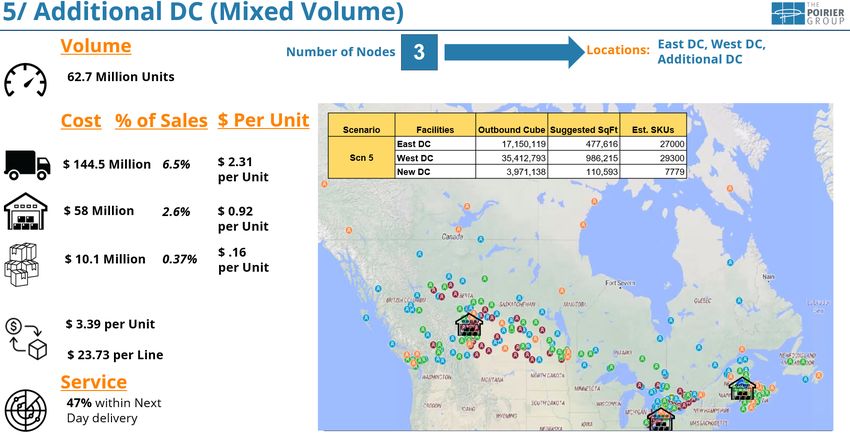
Task: Click the 27000 SKUs cell
Action: tap(653, 144)
